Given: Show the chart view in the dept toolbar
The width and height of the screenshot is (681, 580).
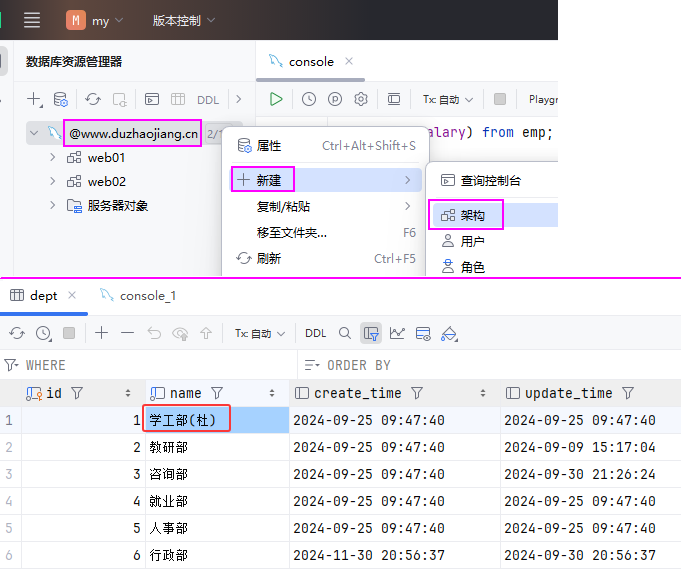Looking at the screenshot, I should [397, 333].
